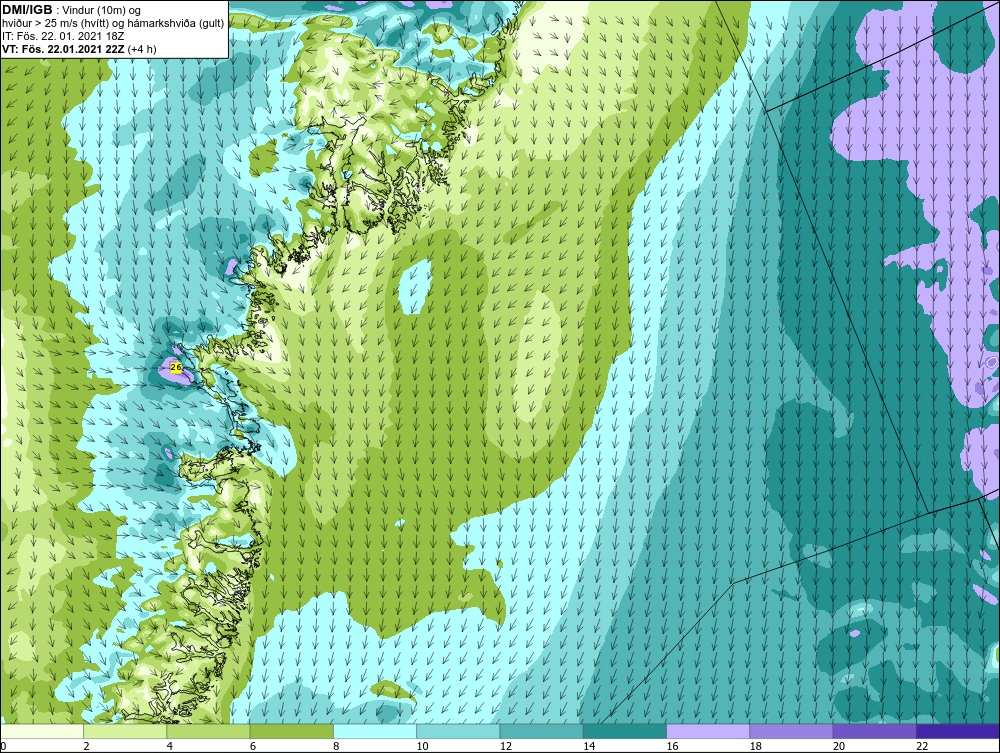Image resolution: width=1000 pixels, height=753 pixels.
Task: Select the 20-22 m/s legend swatch
Action: pyautogui.click(x=874, y=731)
